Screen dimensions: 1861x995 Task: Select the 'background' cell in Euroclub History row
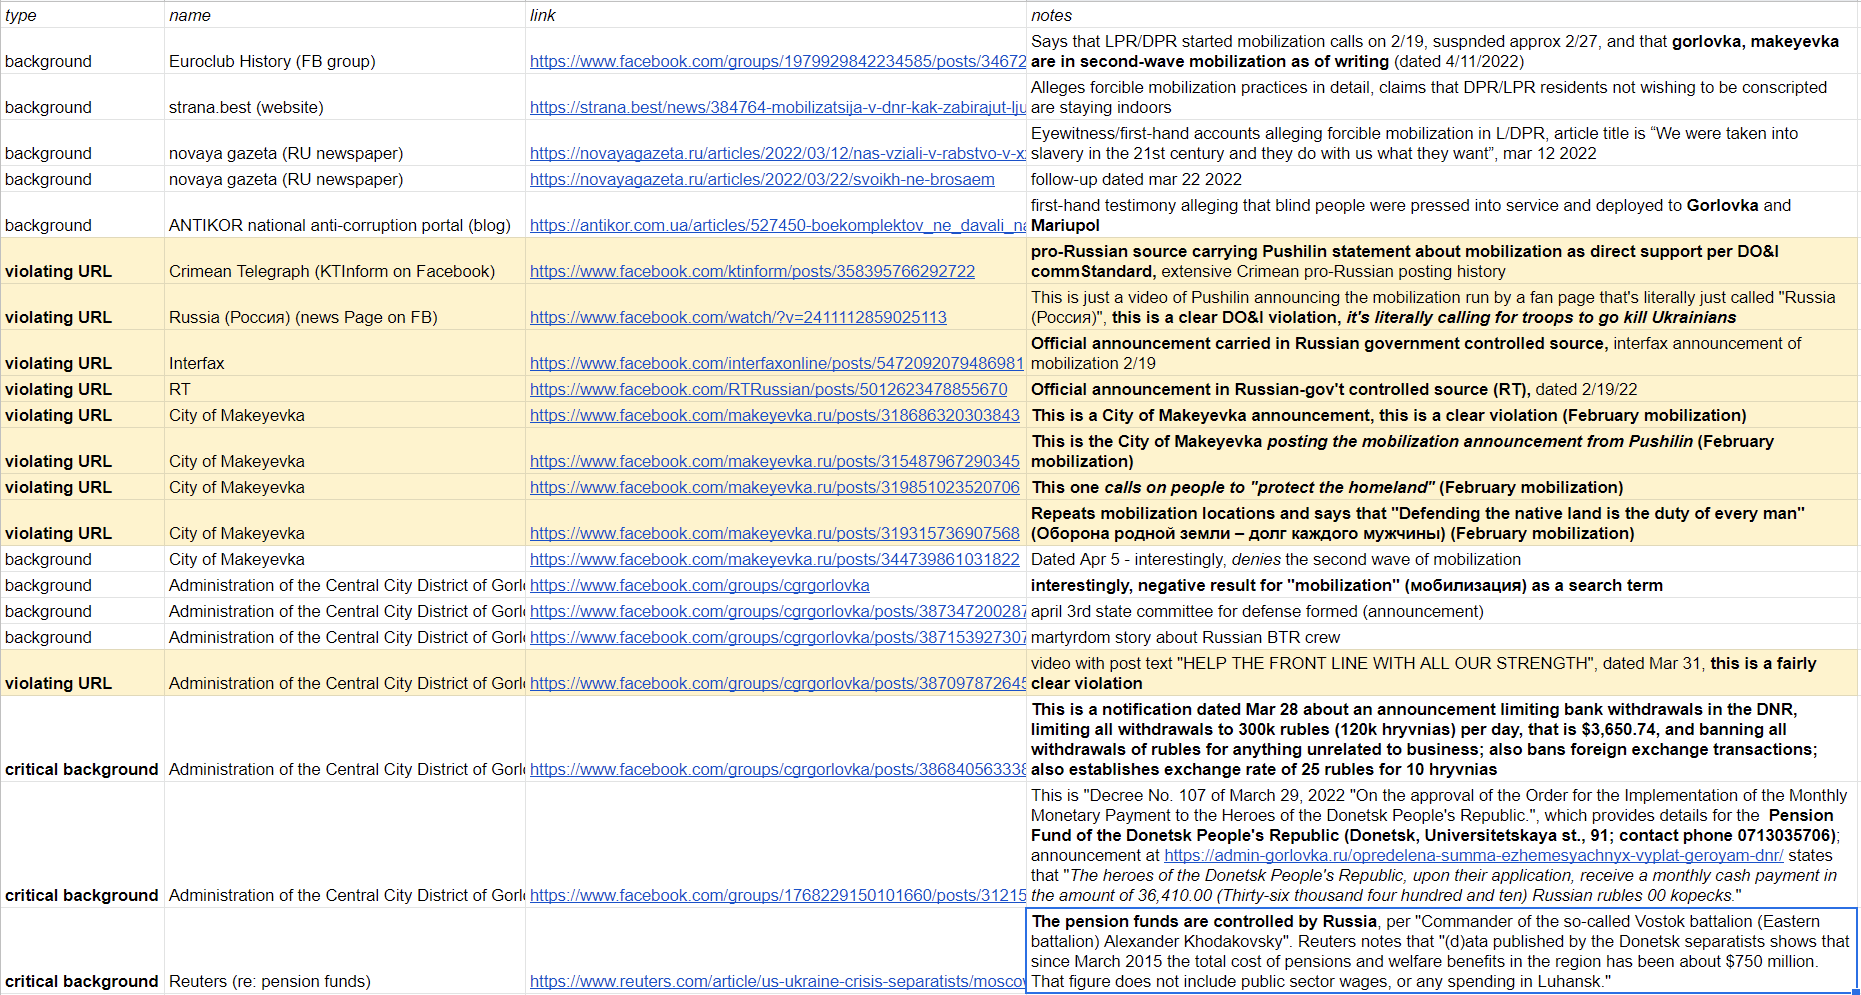click(x=82, y=51)
